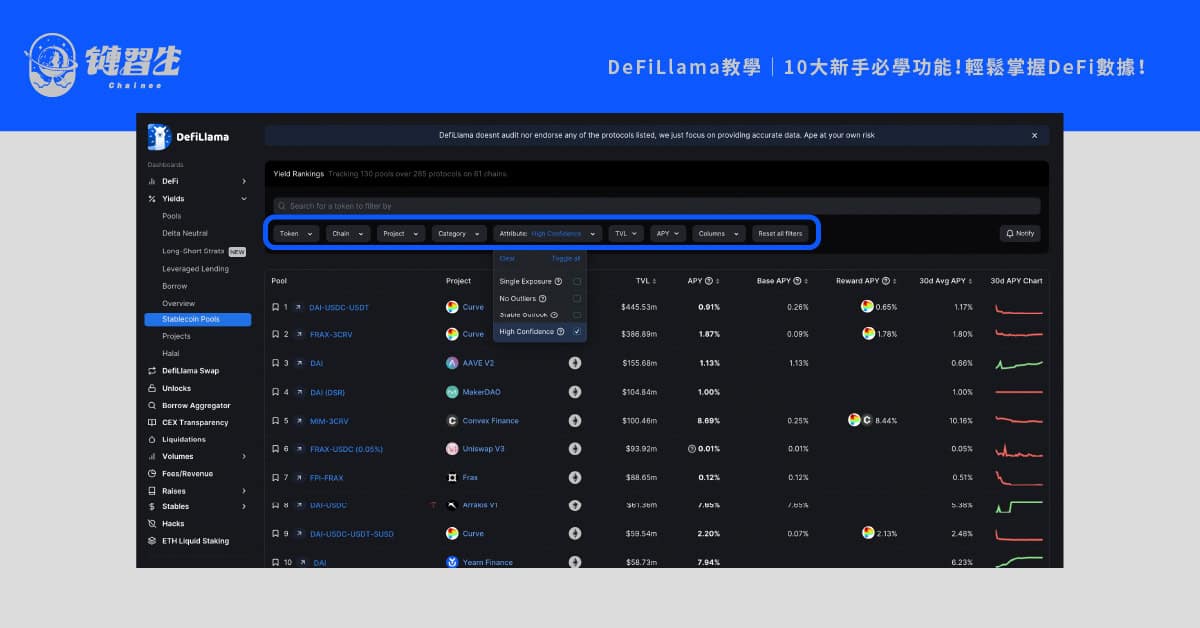This screenshot has height=628, width=1200.
Task: Open the APY filter dropdown
Action: pos(668,233)
